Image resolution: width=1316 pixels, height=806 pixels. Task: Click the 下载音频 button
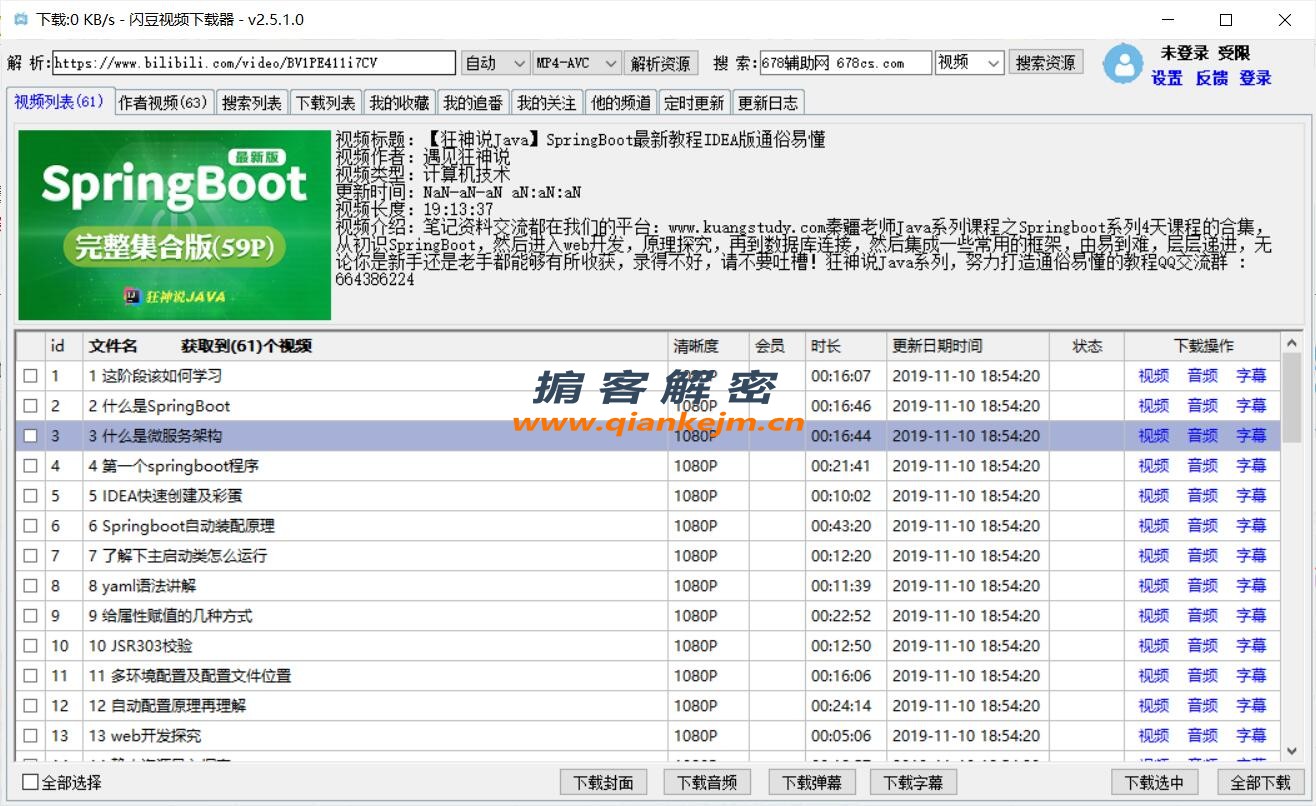pos(707,782)
